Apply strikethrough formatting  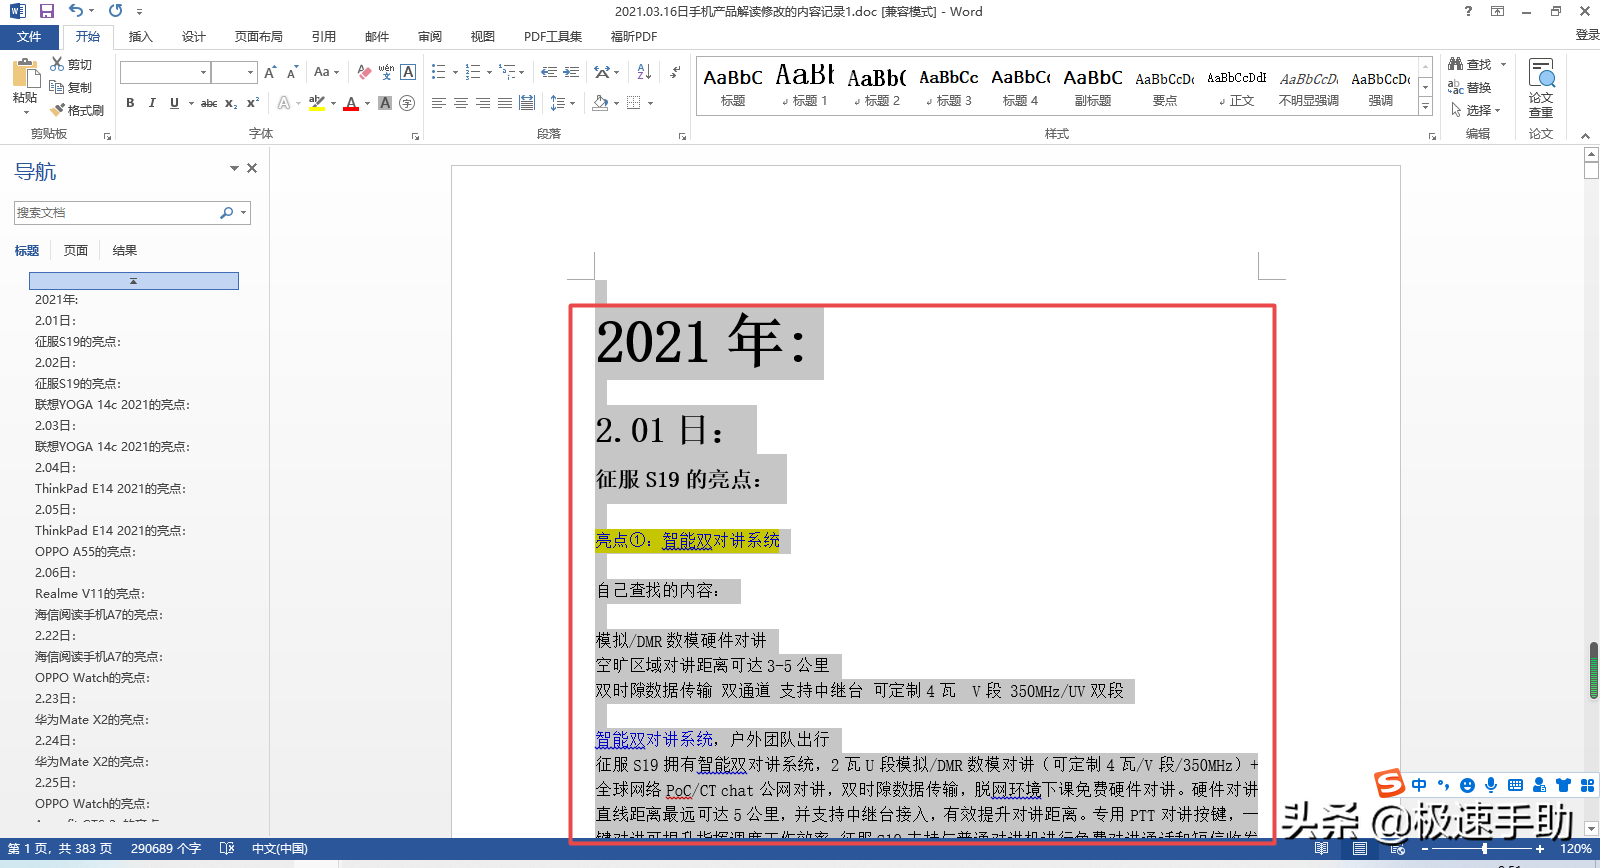pos(209,103)
